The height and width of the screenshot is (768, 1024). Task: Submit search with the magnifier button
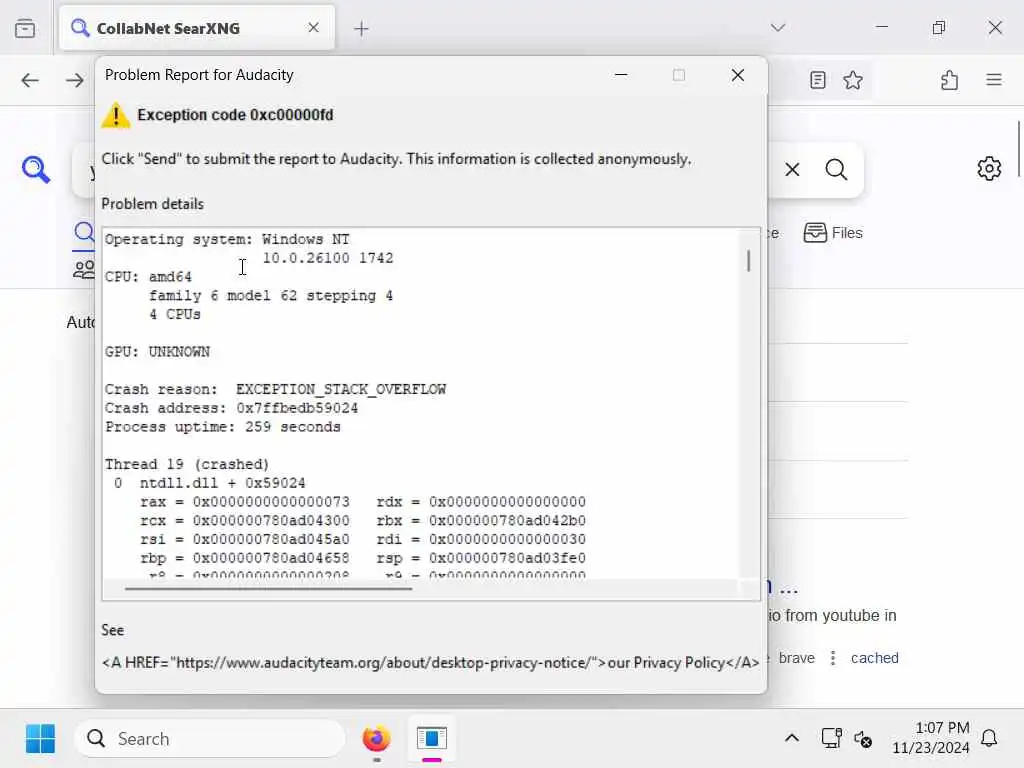pyautogui.click(x=836, y=170)
